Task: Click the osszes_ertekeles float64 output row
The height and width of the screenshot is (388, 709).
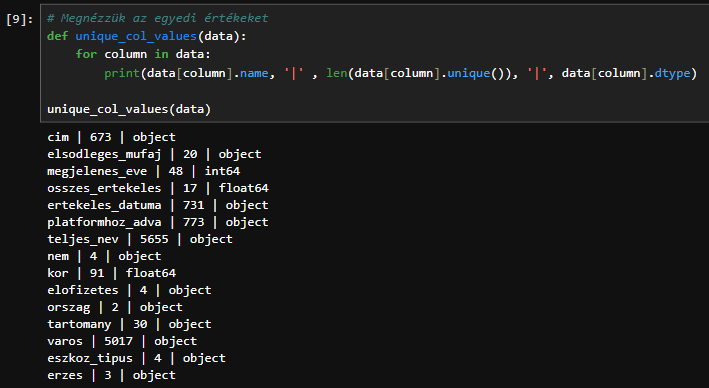Action: (158, 188)
